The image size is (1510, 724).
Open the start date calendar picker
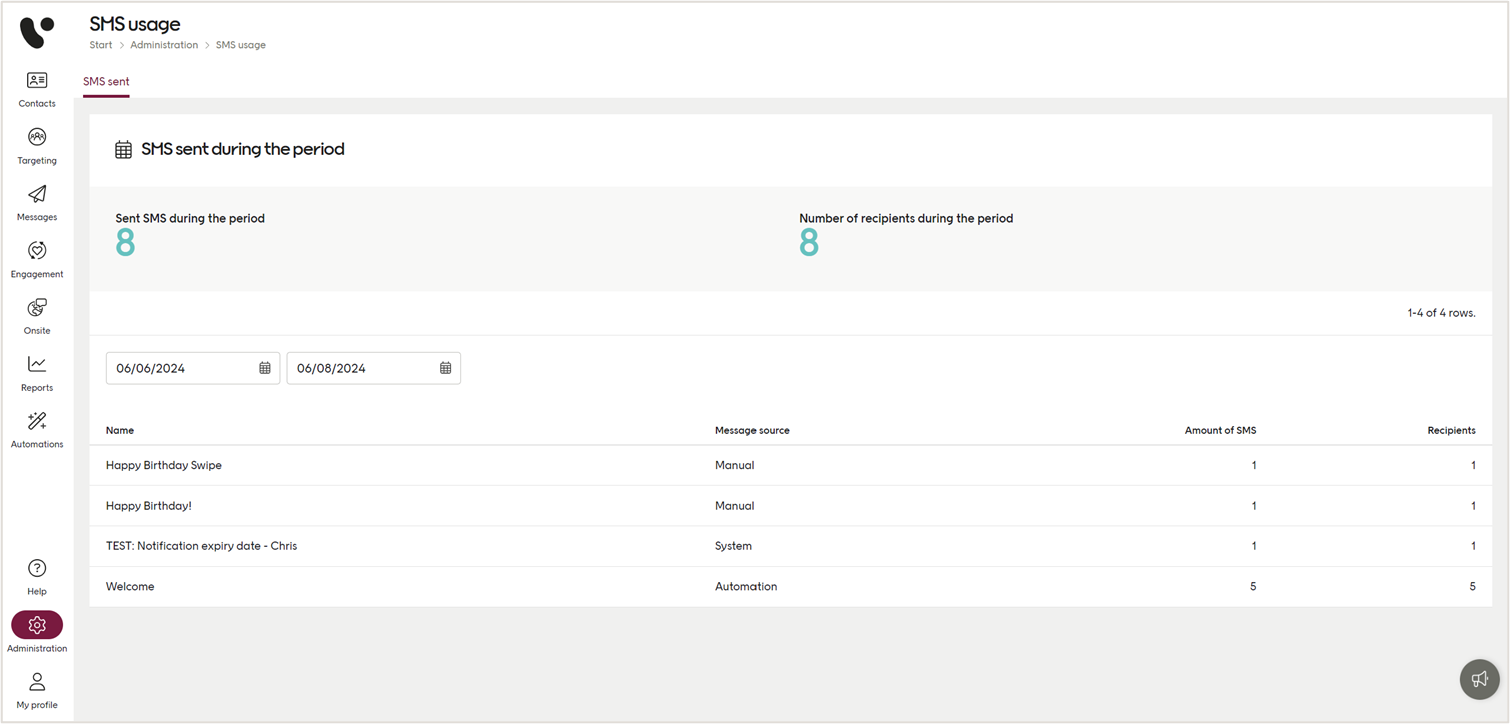coord(266,368)
